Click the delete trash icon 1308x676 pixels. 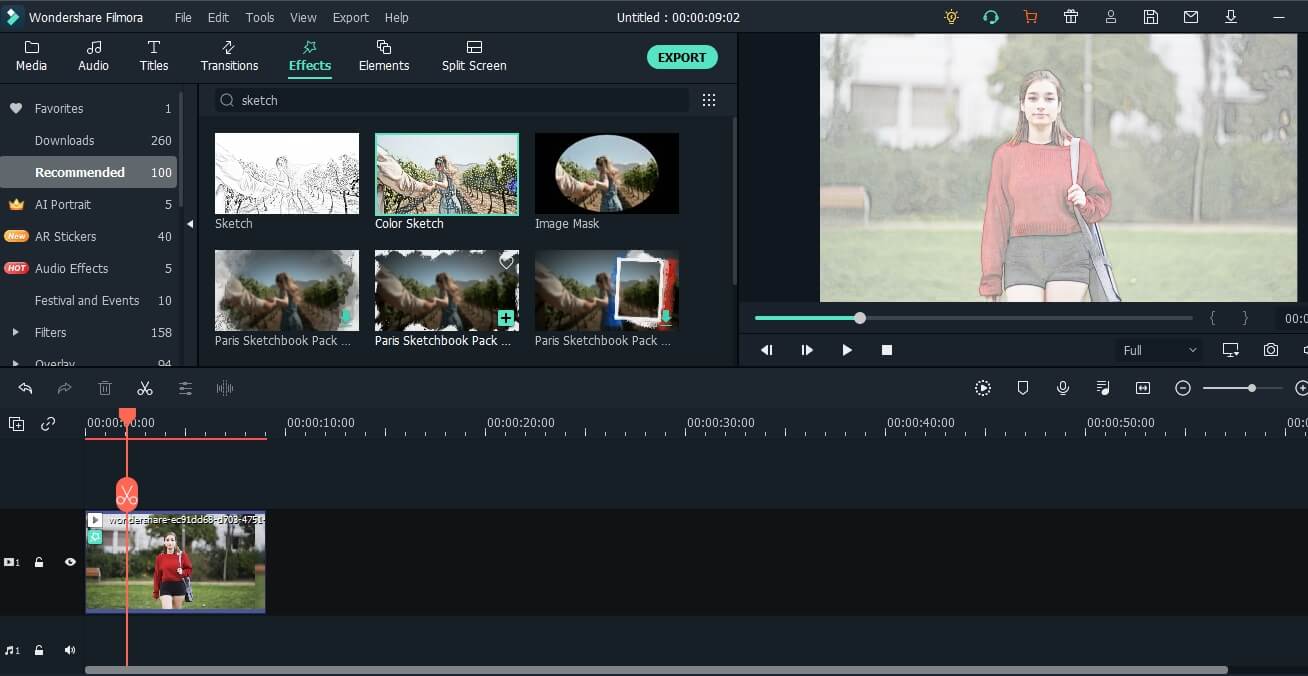(105, 388)
